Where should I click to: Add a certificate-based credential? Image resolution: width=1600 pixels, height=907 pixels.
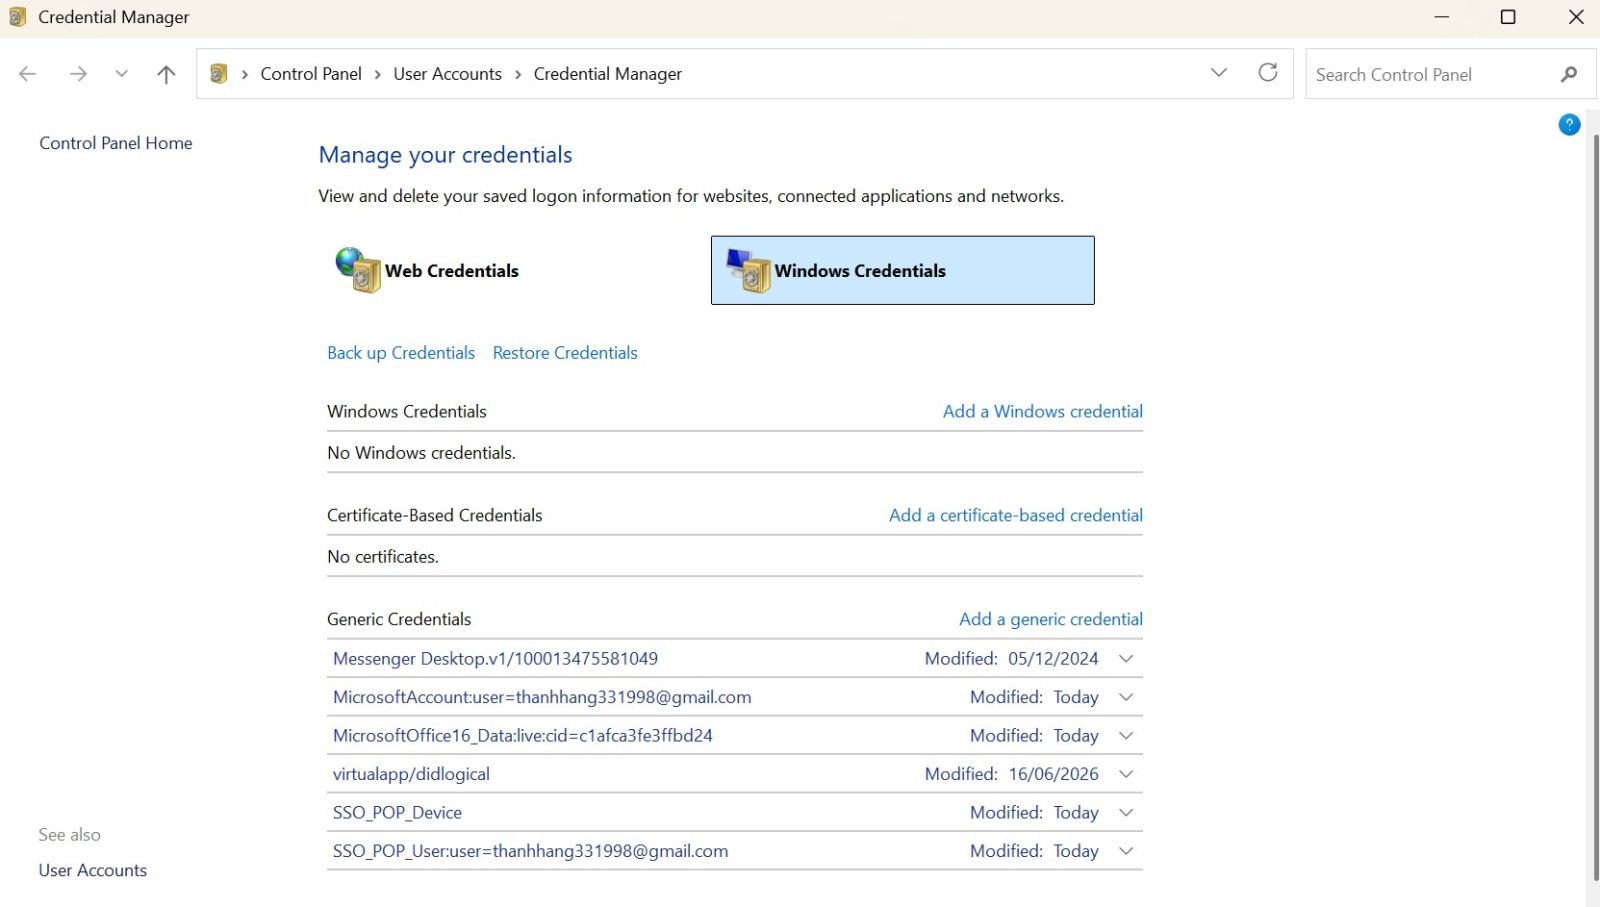[x=1016, y=515]
